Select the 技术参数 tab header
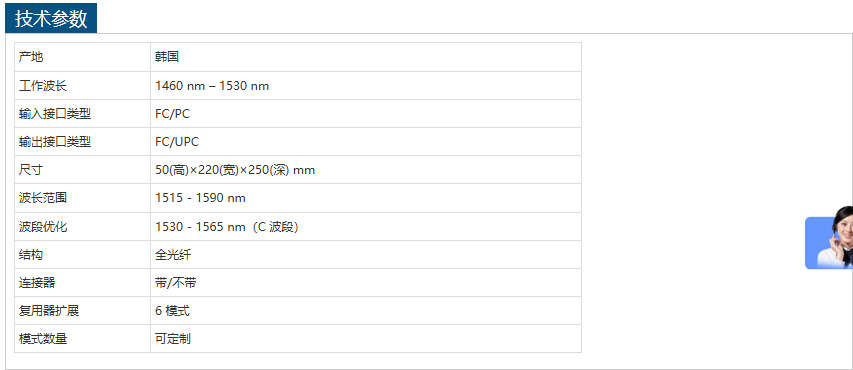 point(51,18)
